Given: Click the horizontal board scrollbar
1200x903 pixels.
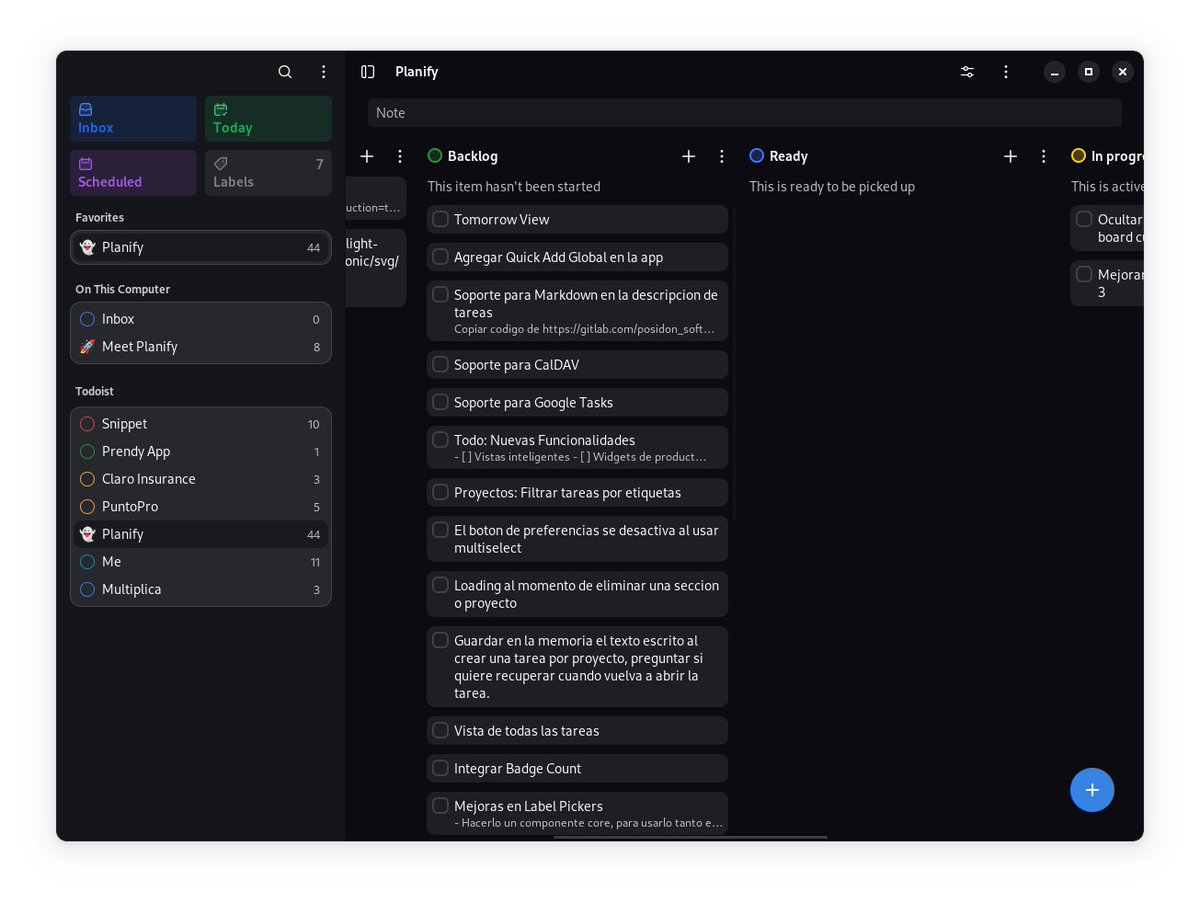Looking at the screenshot, I should [x=690, y=837].
